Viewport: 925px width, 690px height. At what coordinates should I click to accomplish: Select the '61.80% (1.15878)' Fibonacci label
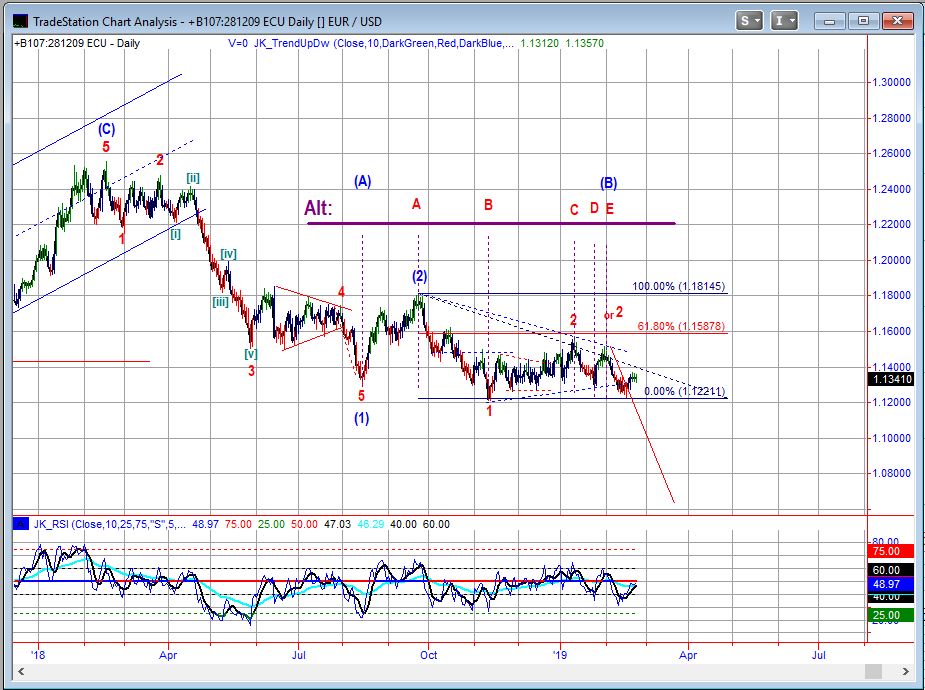click(681, 326)
